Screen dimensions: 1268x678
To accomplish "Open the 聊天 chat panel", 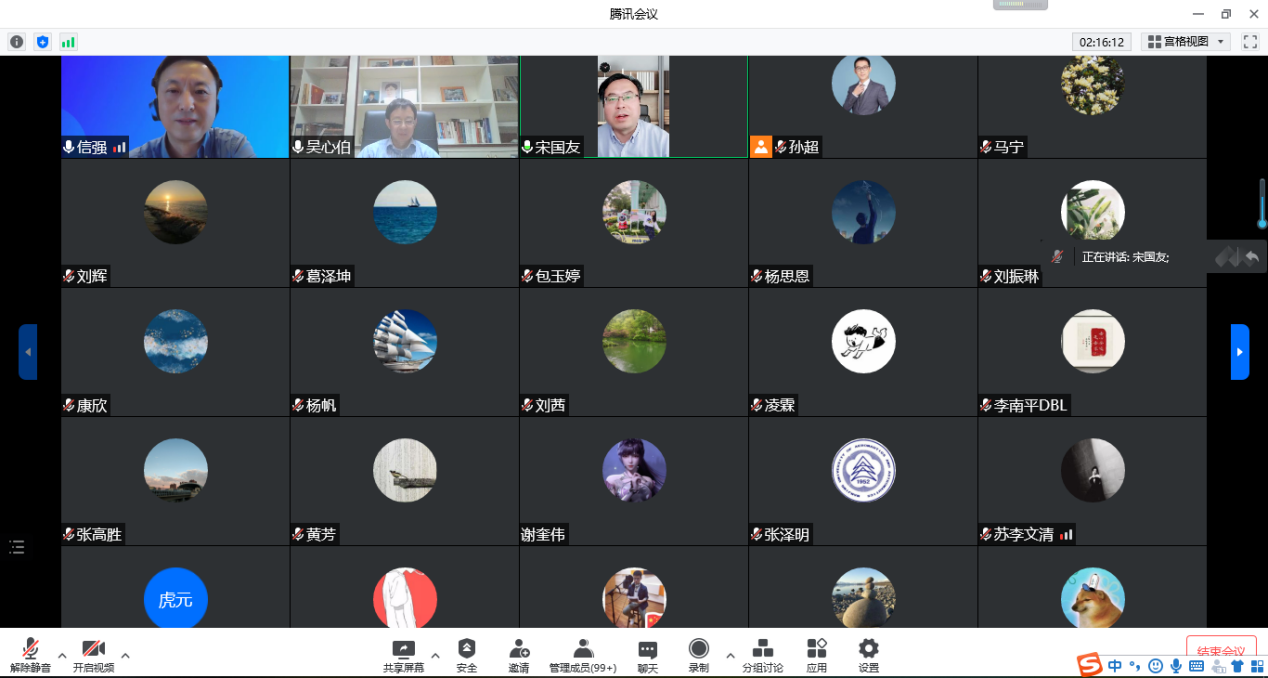I will tap(648, 656).
